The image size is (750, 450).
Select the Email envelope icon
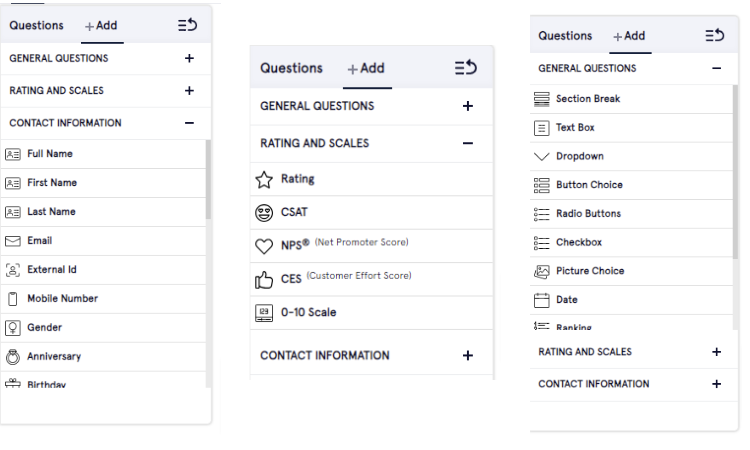(13, 241)
